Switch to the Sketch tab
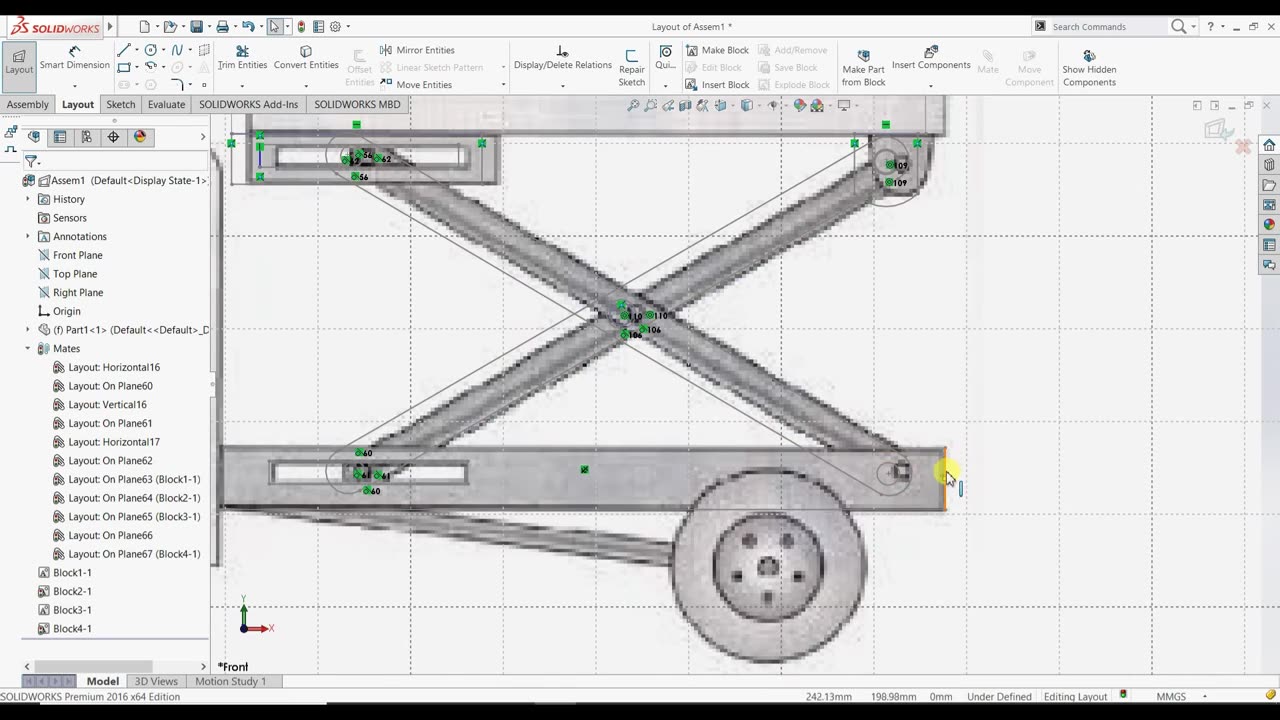This screenshot has height=720, width=1280. [x=121, y=104]
